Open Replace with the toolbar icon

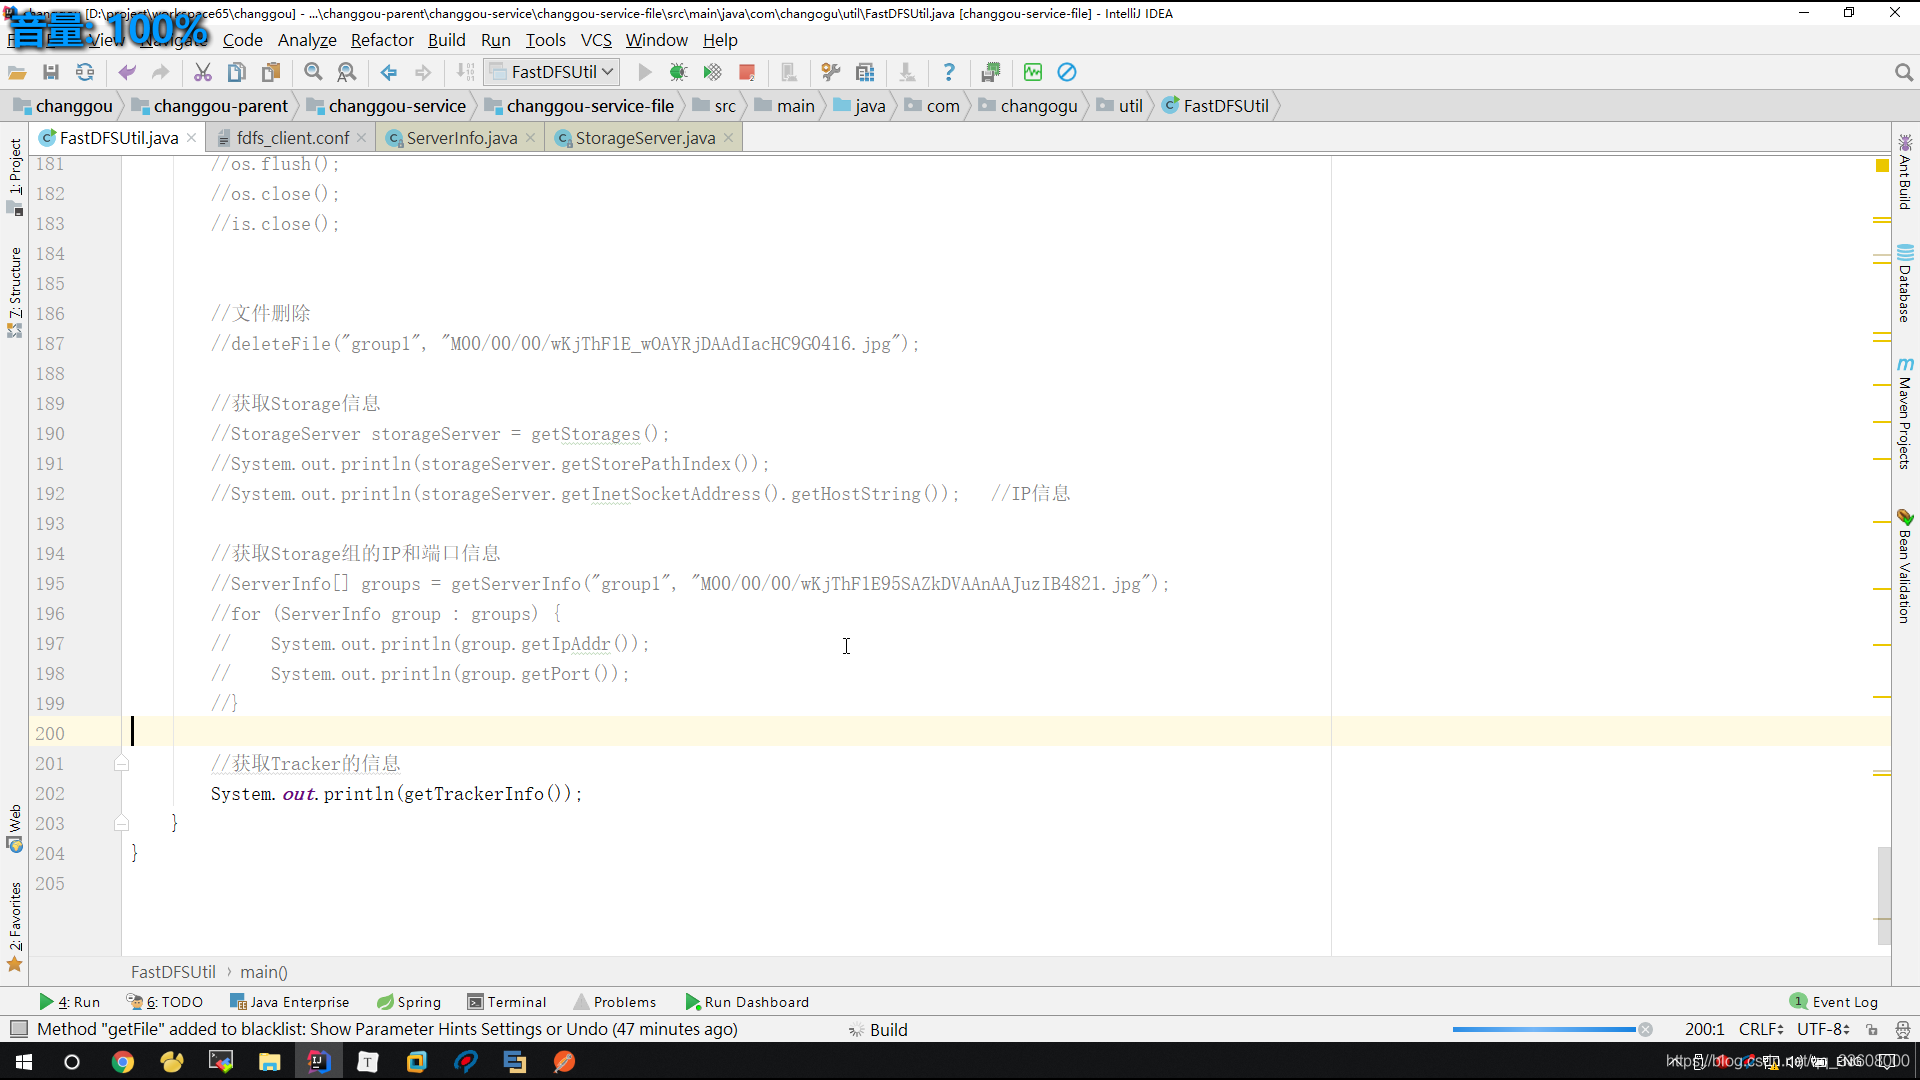point(347,72)
